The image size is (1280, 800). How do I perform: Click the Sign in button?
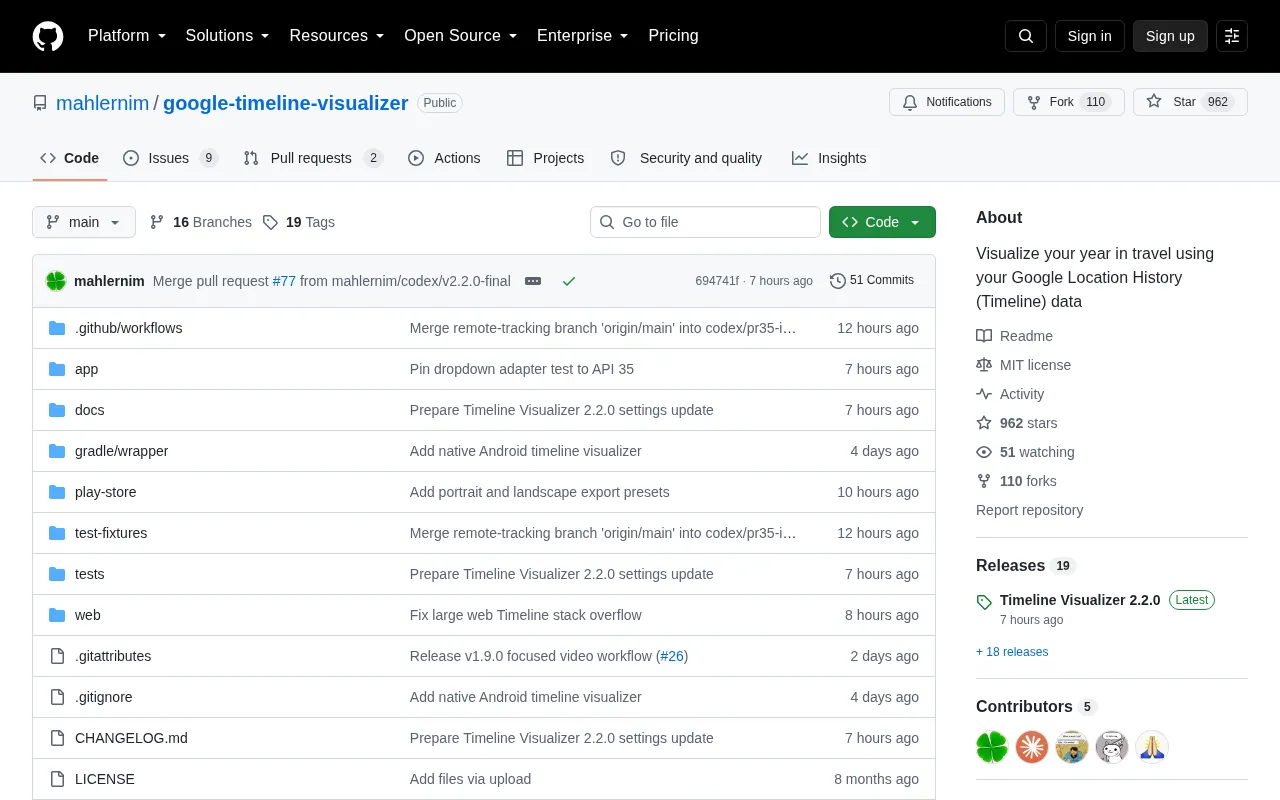[1089, 36]
